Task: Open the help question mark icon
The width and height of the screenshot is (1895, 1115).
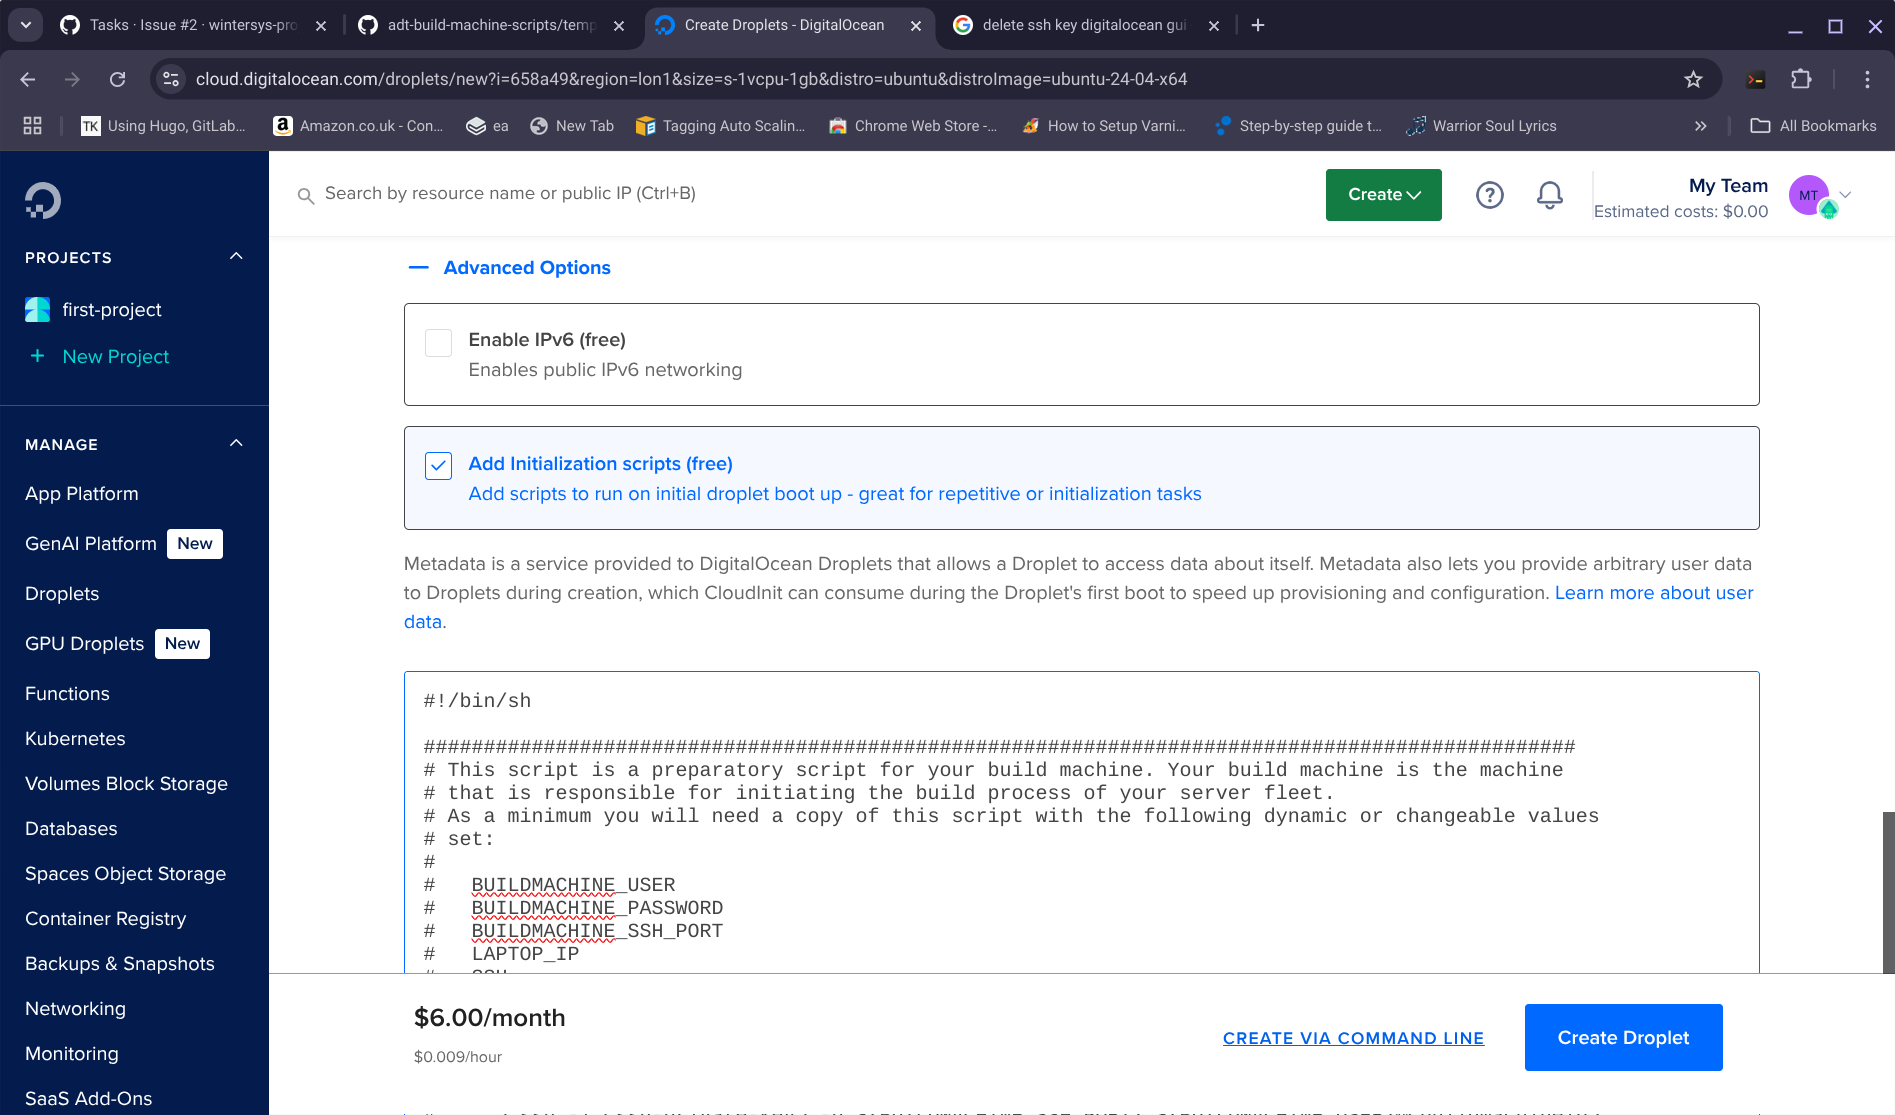Action: (1489, 195)
